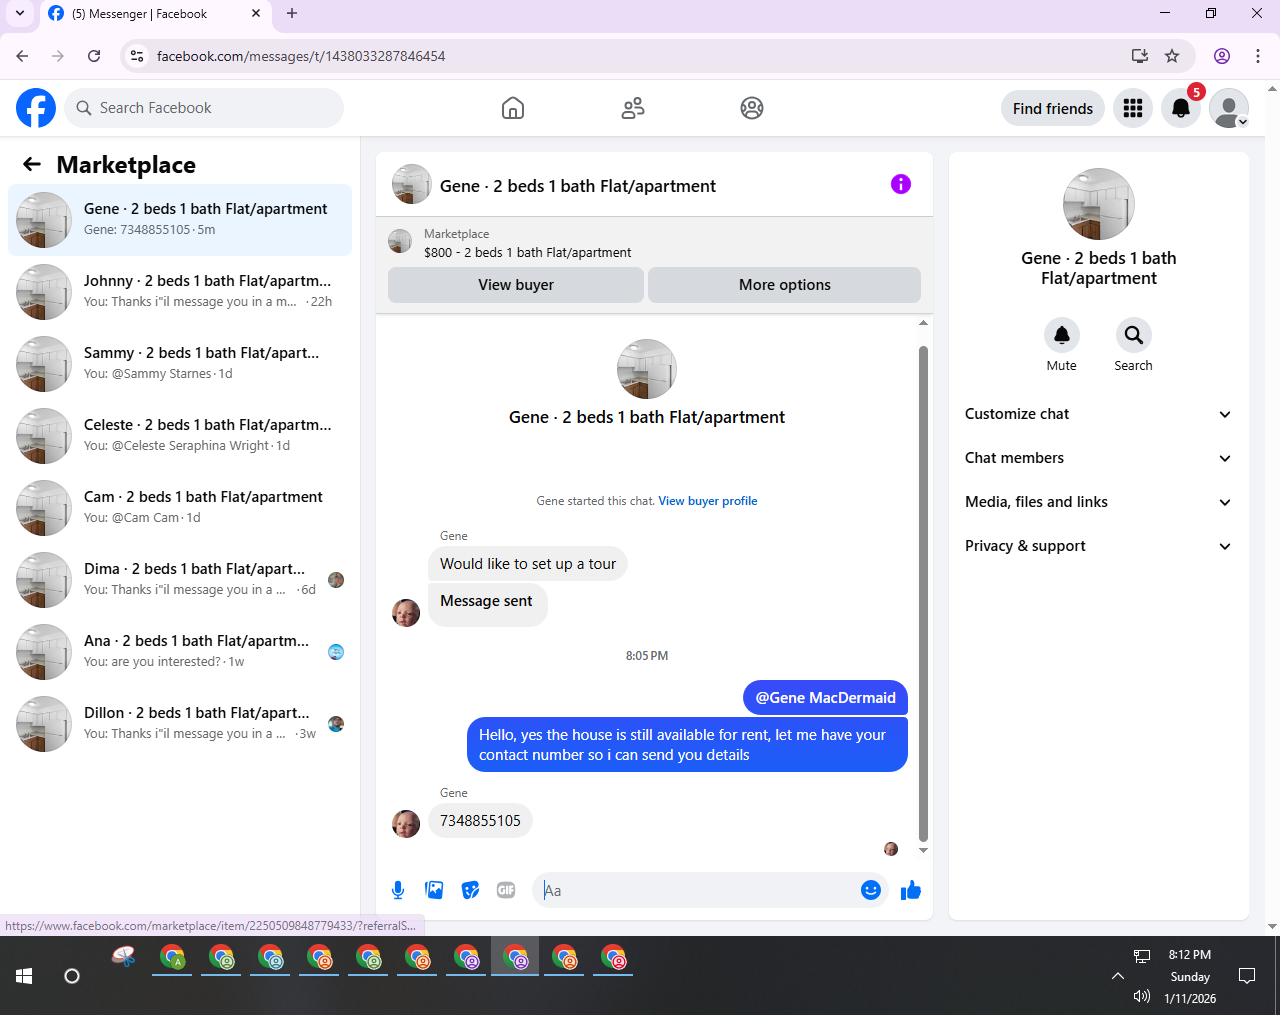The image size is (1280, 1015).
Task: Click the 'Would like to set up a tour' message
Action: [528, 564]
